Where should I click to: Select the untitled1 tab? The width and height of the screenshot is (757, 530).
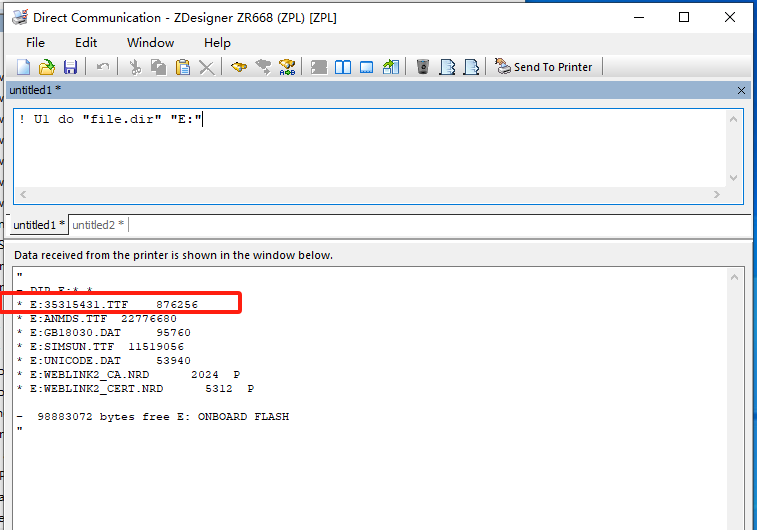39,225
